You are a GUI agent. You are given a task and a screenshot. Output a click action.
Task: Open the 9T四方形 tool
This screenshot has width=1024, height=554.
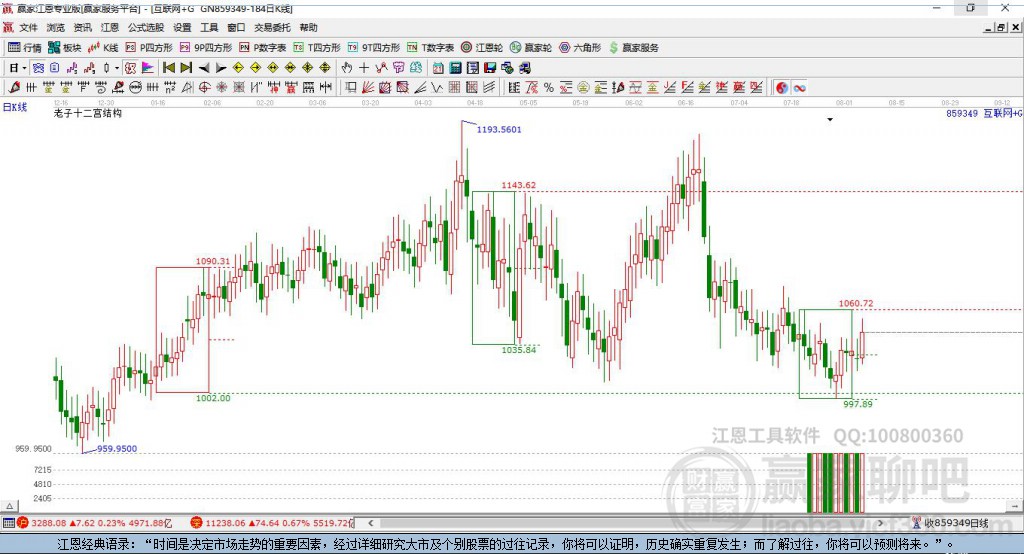point(374,48)
